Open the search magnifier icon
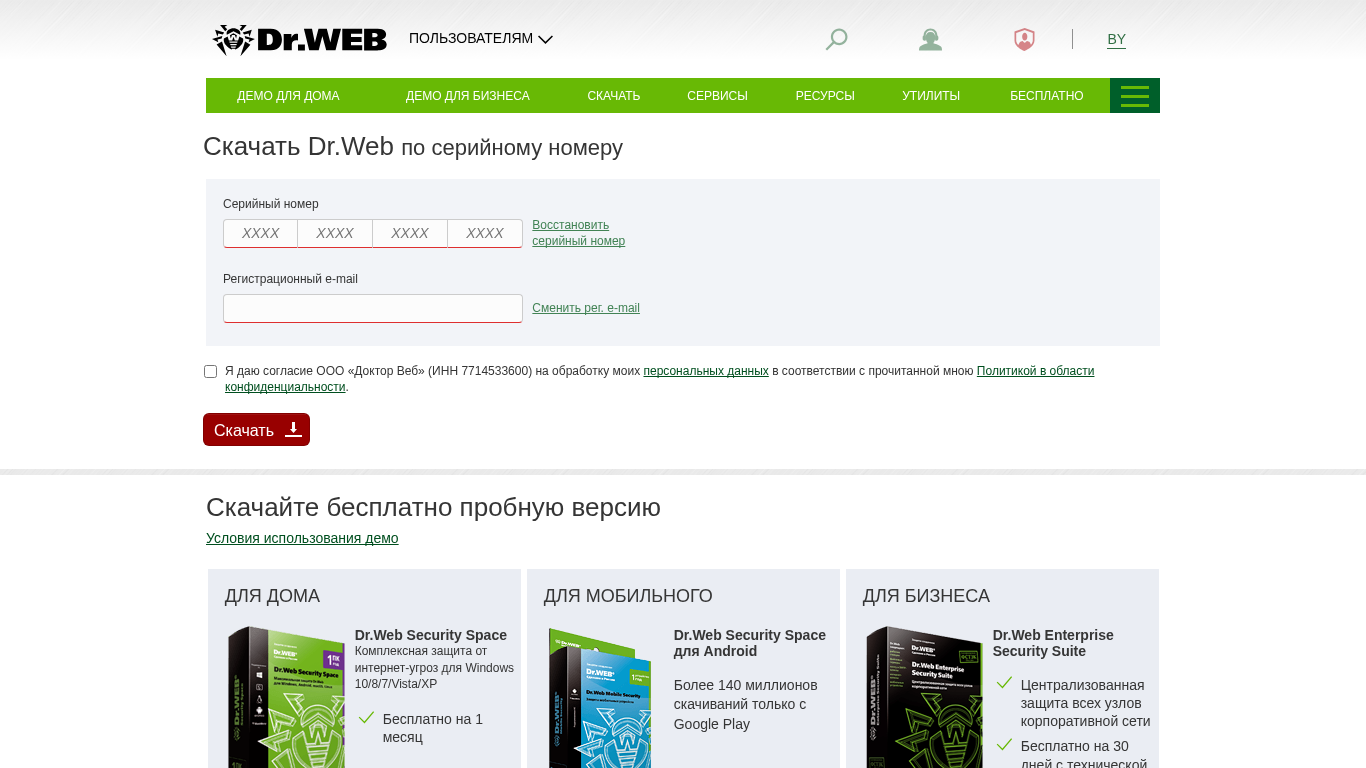The width and height of the screenshot is (1366, 768). [x=836, y=39]
